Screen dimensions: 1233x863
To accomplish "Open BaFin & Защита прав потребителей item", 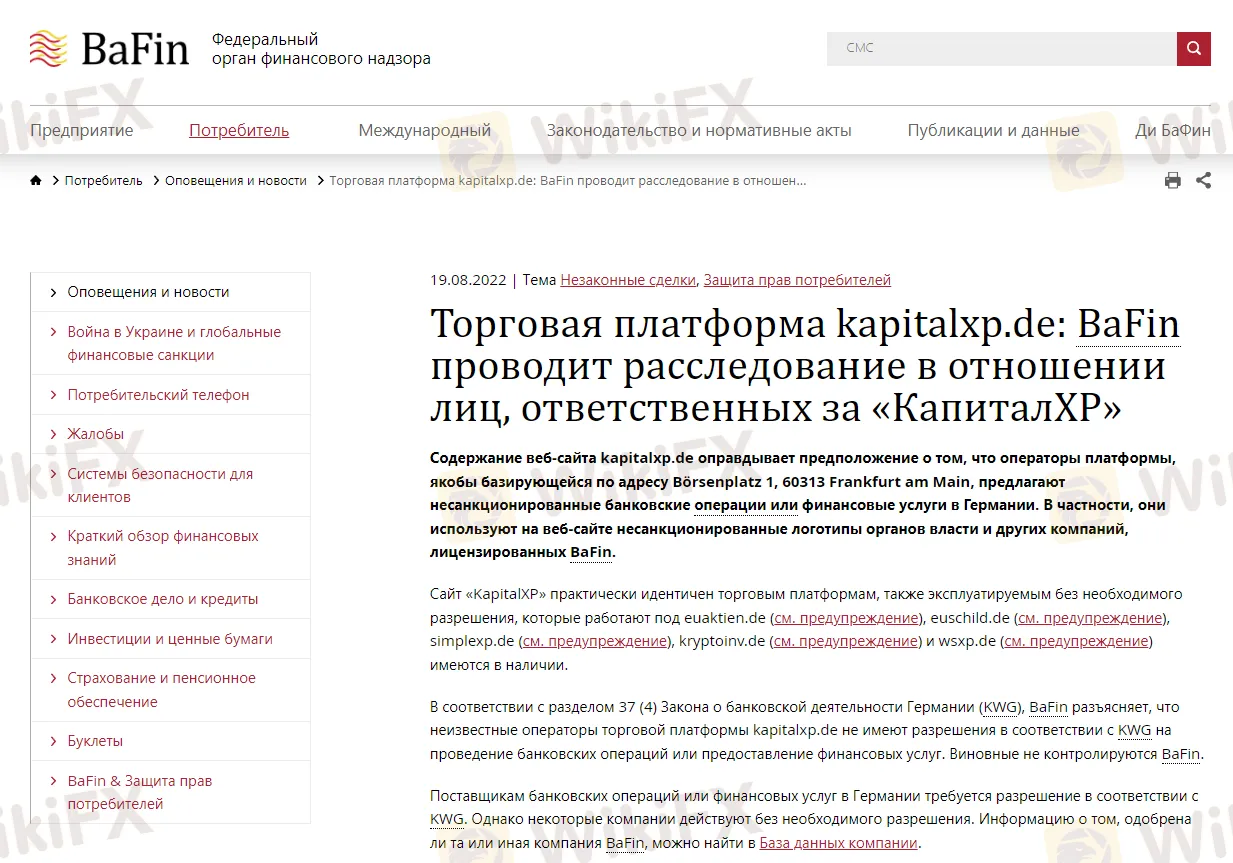I will (x=140, y=792).
